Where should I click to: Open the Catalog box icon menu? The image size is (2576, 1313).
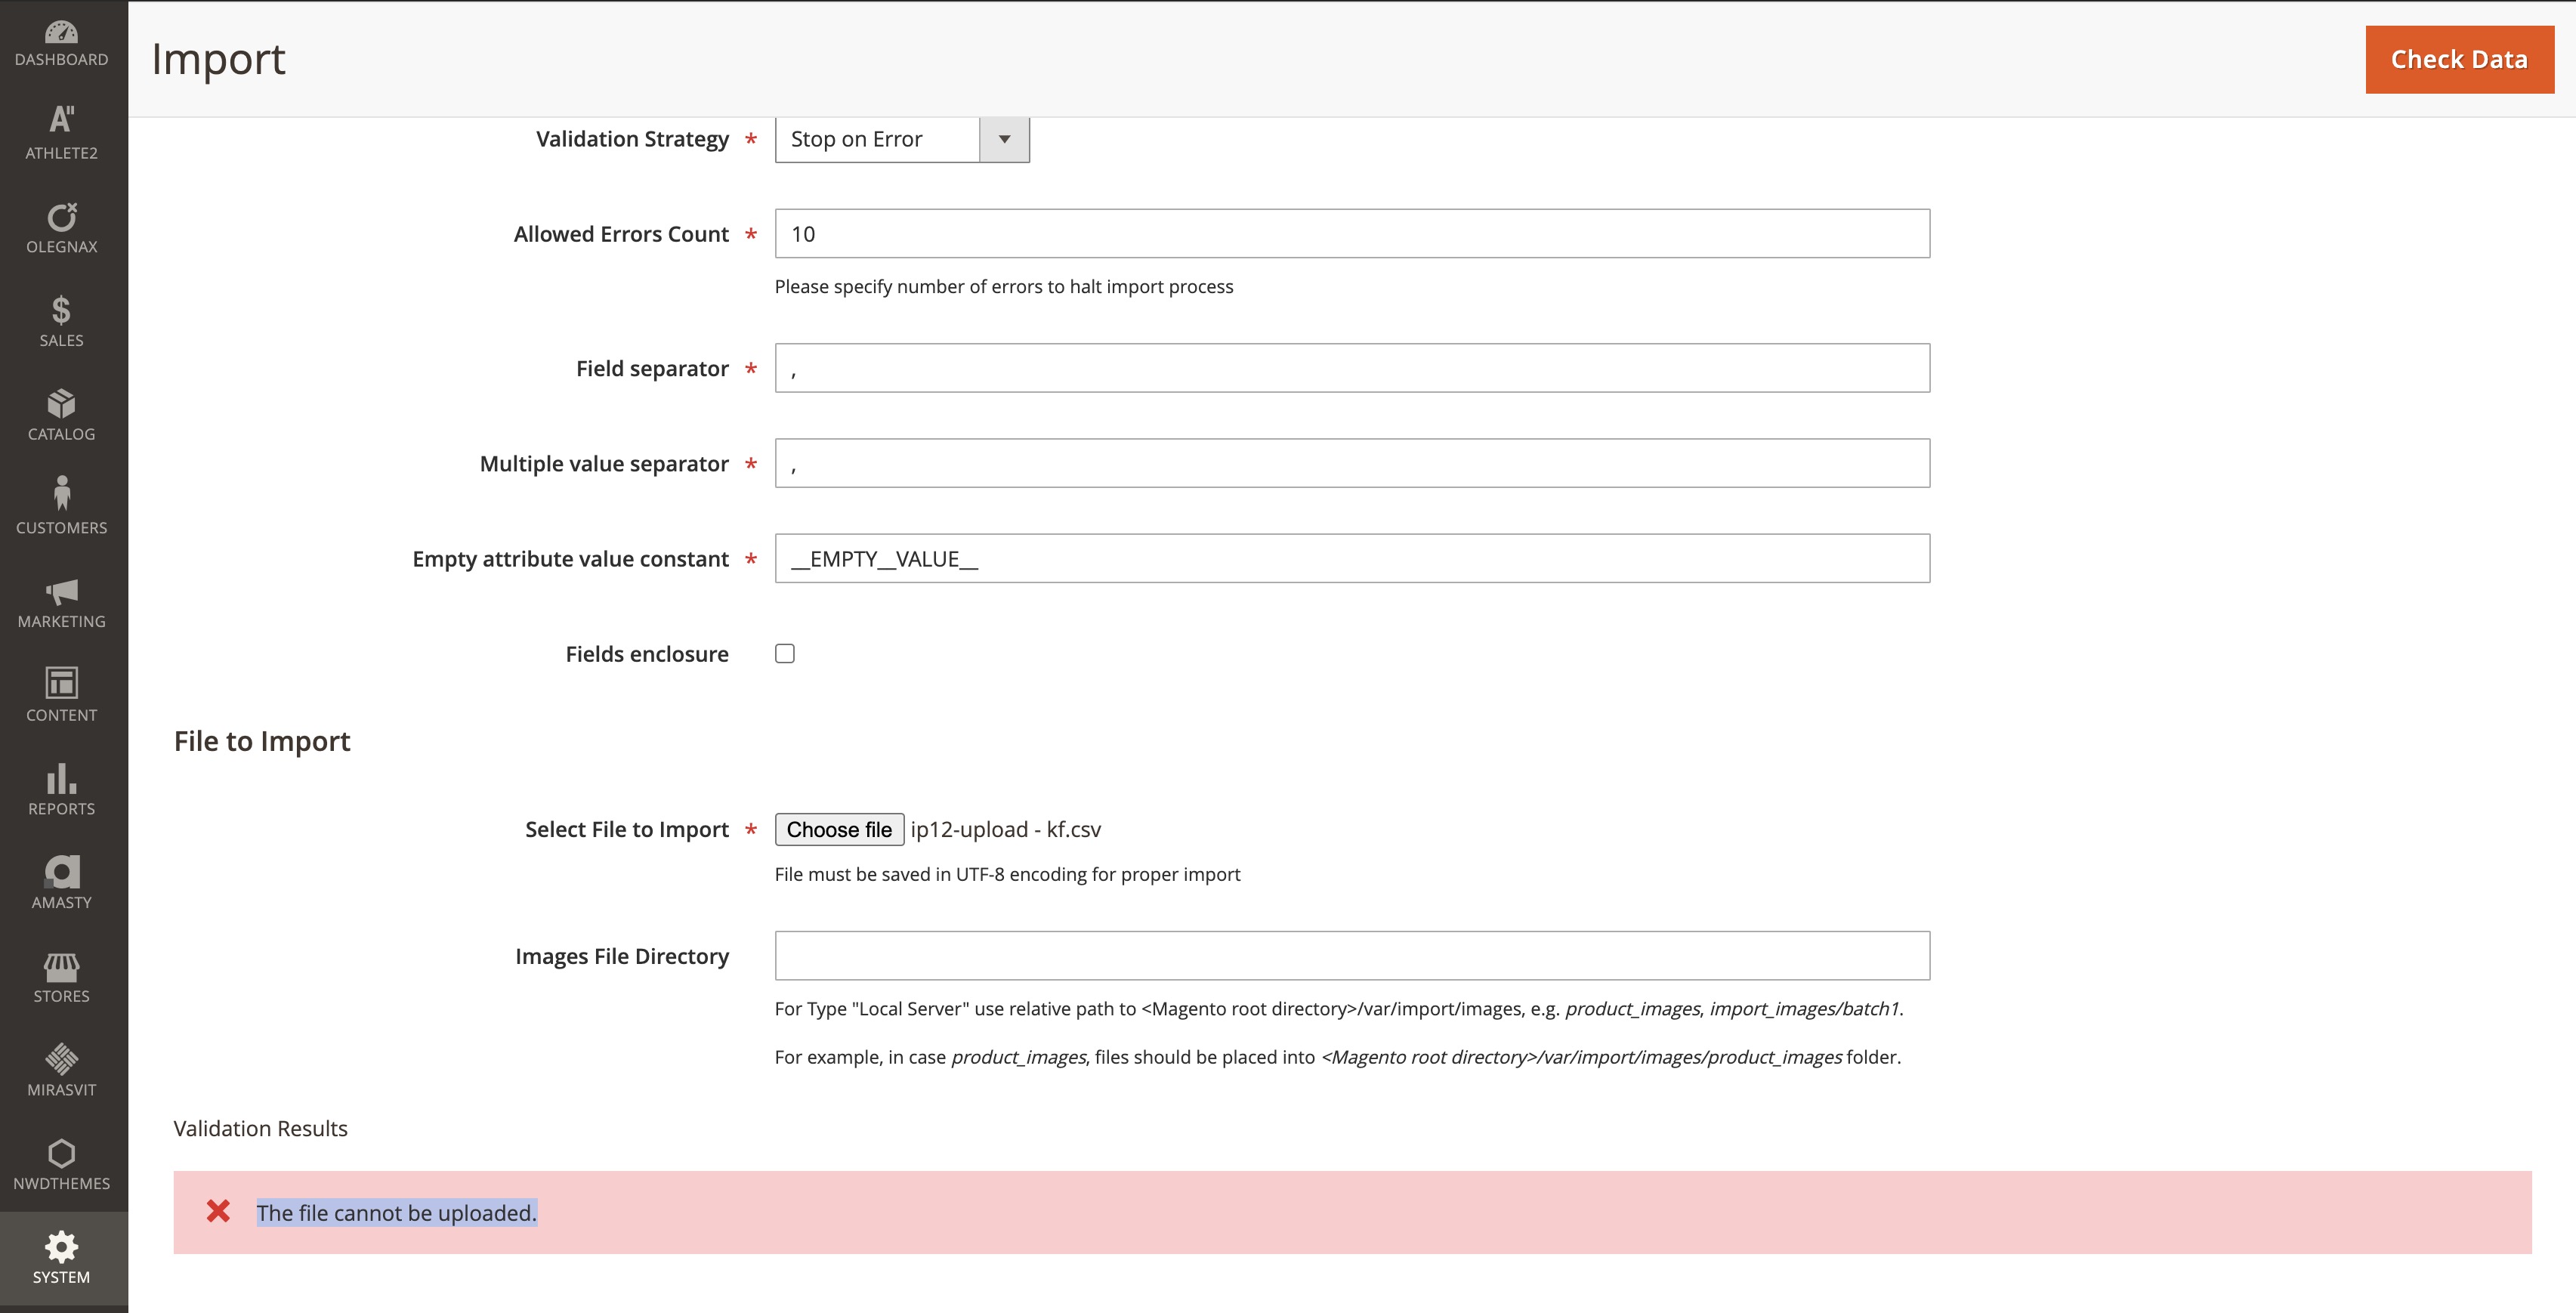pos(61,415)
